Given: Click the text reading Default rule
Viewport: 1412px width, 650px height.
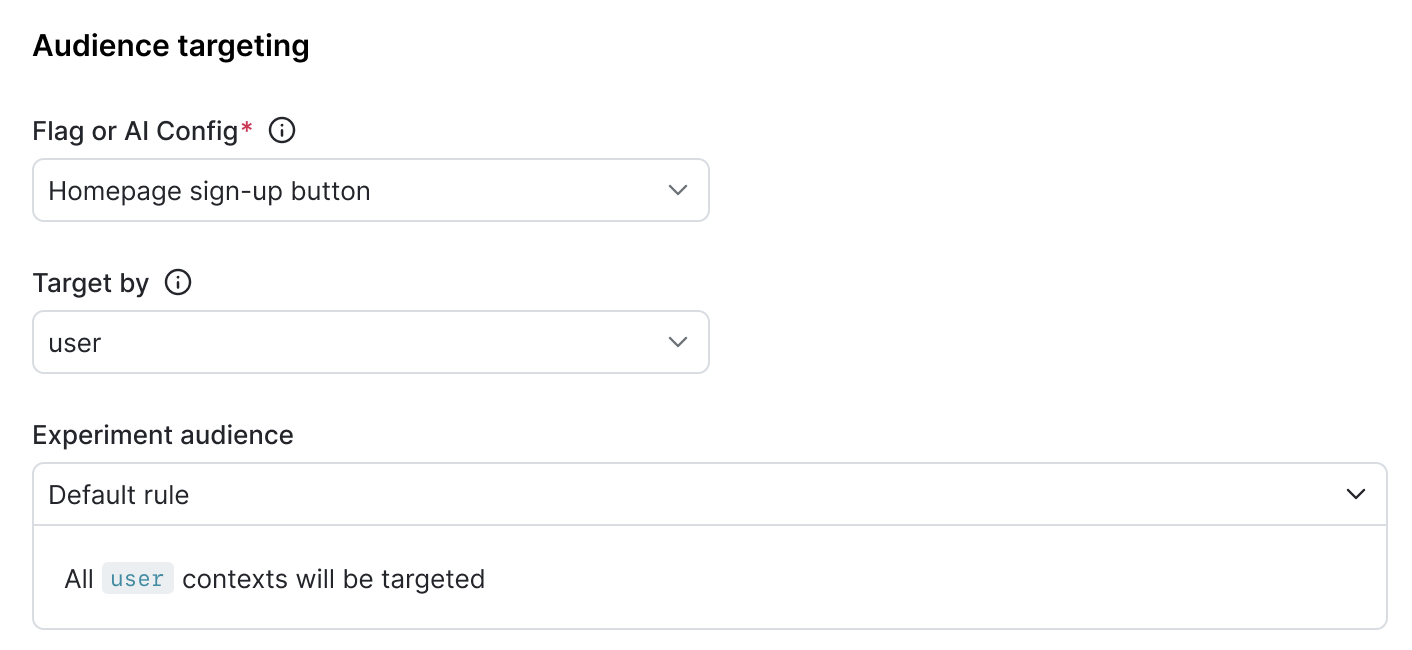Looking at the screenshot, I should [x=118, y=494].
